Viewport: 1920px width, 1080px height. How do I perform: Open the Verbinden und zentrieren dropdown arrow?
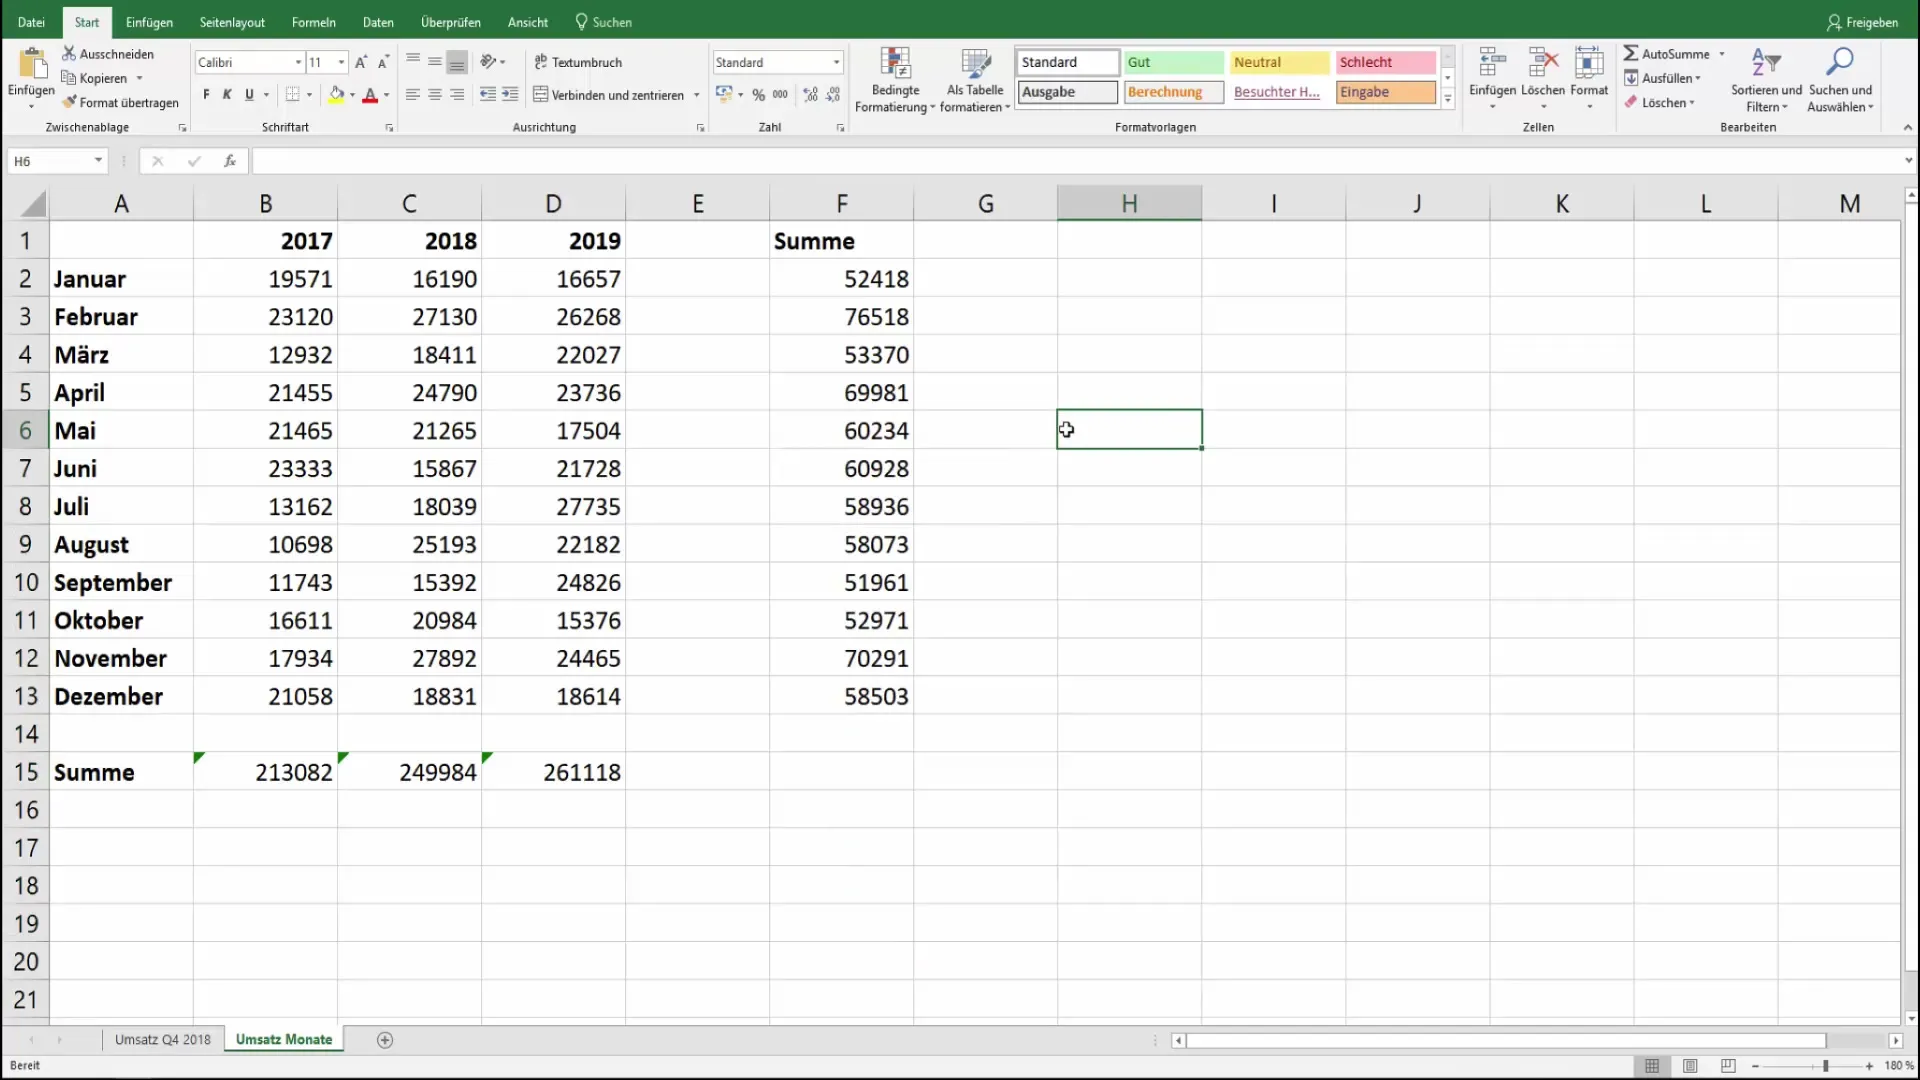tap(696, 95)
